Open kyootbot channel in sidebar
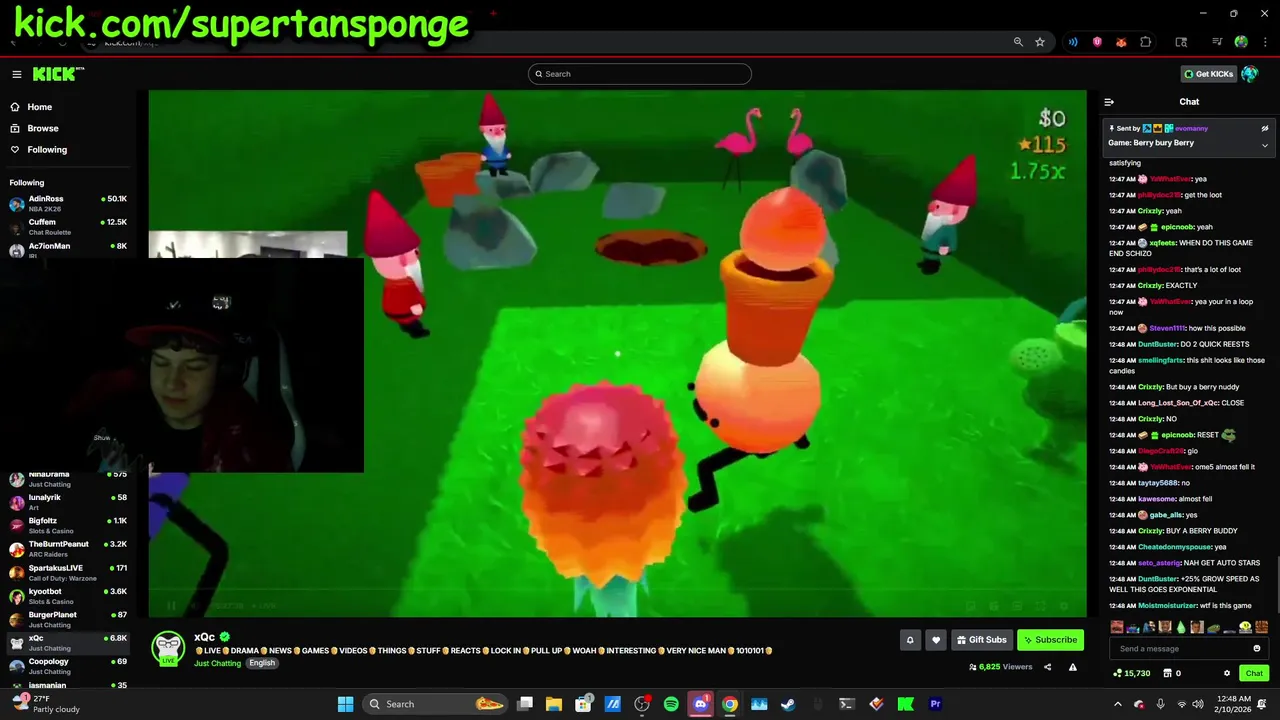 click(x=67, y=596)
